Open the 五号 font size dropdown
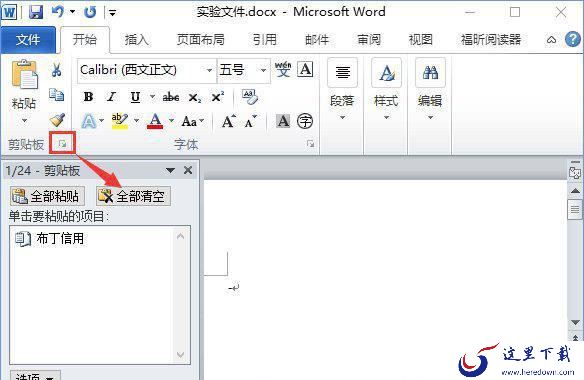This screenshot has width=584, height=380. click(263, 70)
